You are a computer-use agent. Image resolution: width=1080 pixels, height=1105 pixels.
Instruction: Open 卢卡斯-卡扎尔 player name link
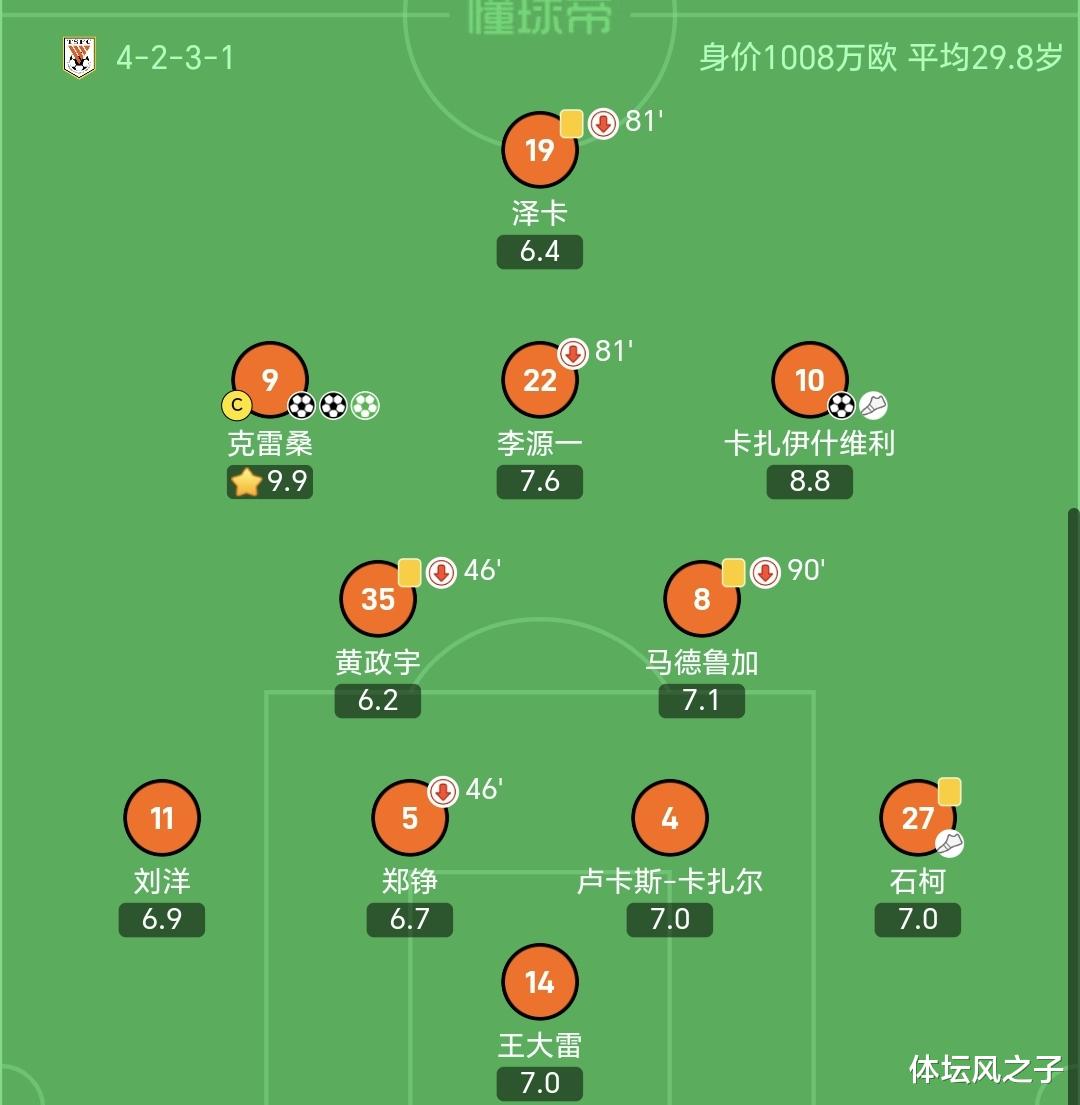[670, 881]
